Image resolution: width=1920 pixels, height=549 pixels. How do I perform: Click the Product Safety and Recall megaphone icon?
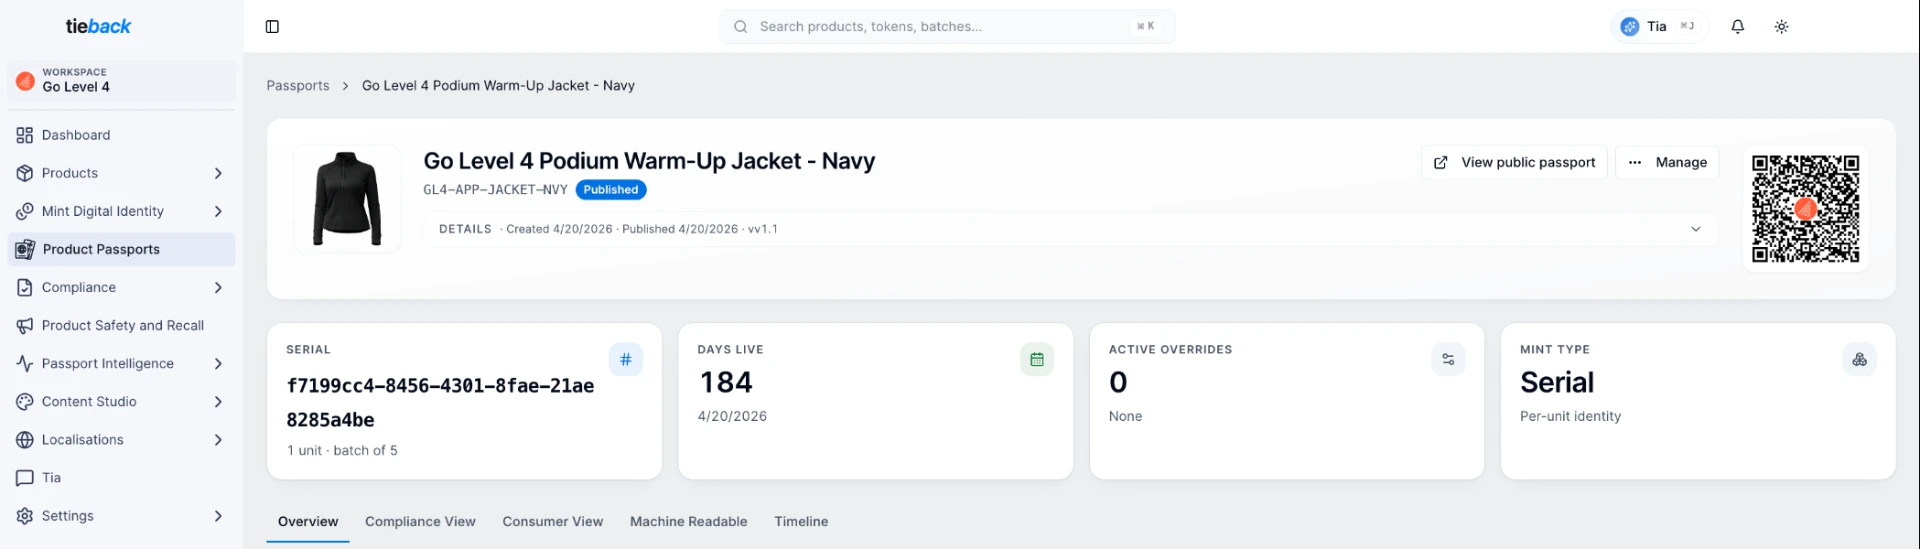pyautogui.click(x=25, y=325)
